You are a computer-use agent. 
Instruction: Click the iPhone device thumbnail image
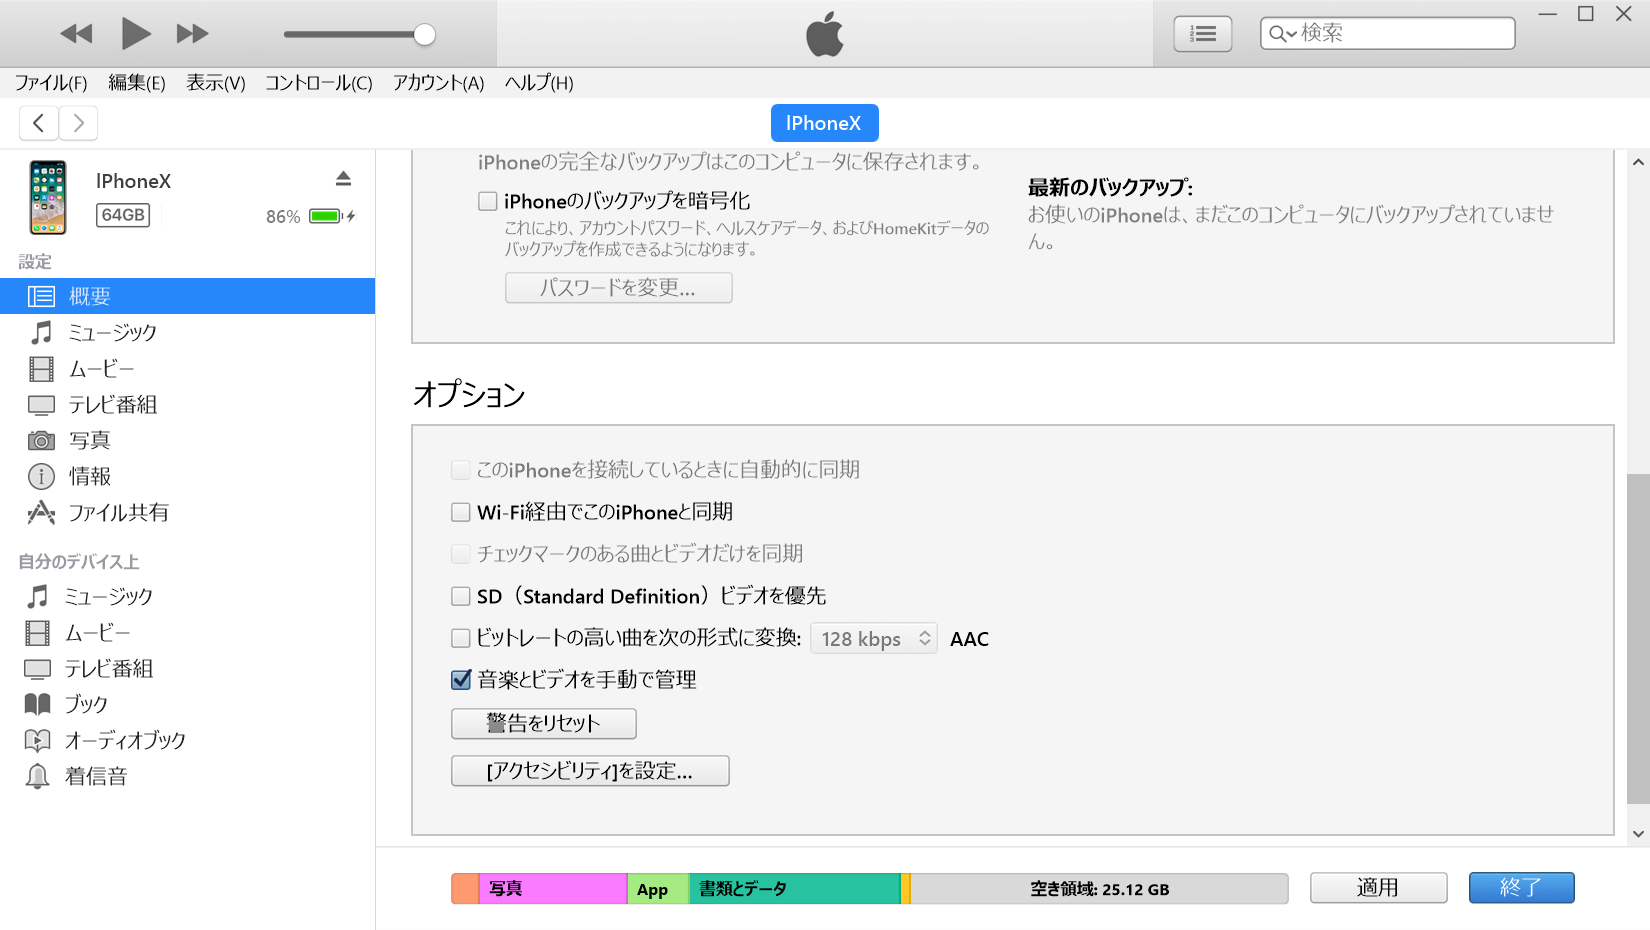[48, 197]
